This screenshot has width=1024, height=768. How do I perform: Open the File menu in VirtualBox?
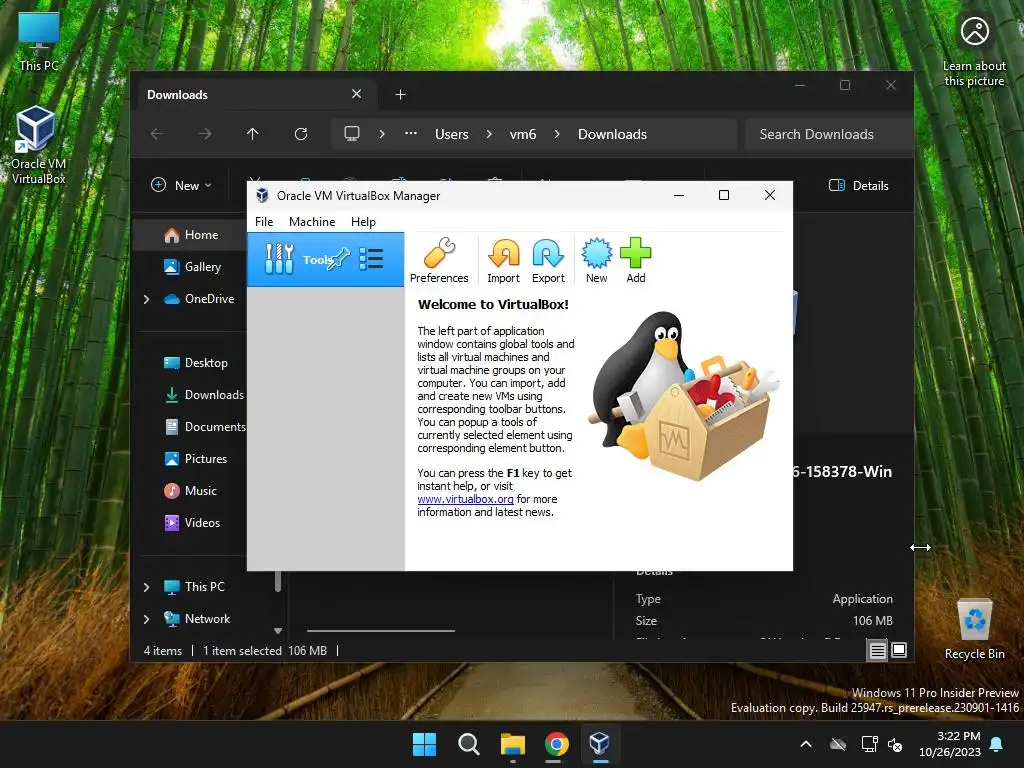pyautogui.click(x=264, y=221)
